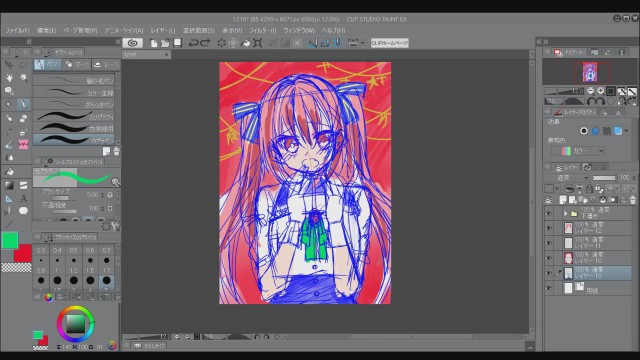This screenshot has height=360, width=640.
Task: Click the CLIP STUDIO spiral icon
Action: tap(132, 43)
